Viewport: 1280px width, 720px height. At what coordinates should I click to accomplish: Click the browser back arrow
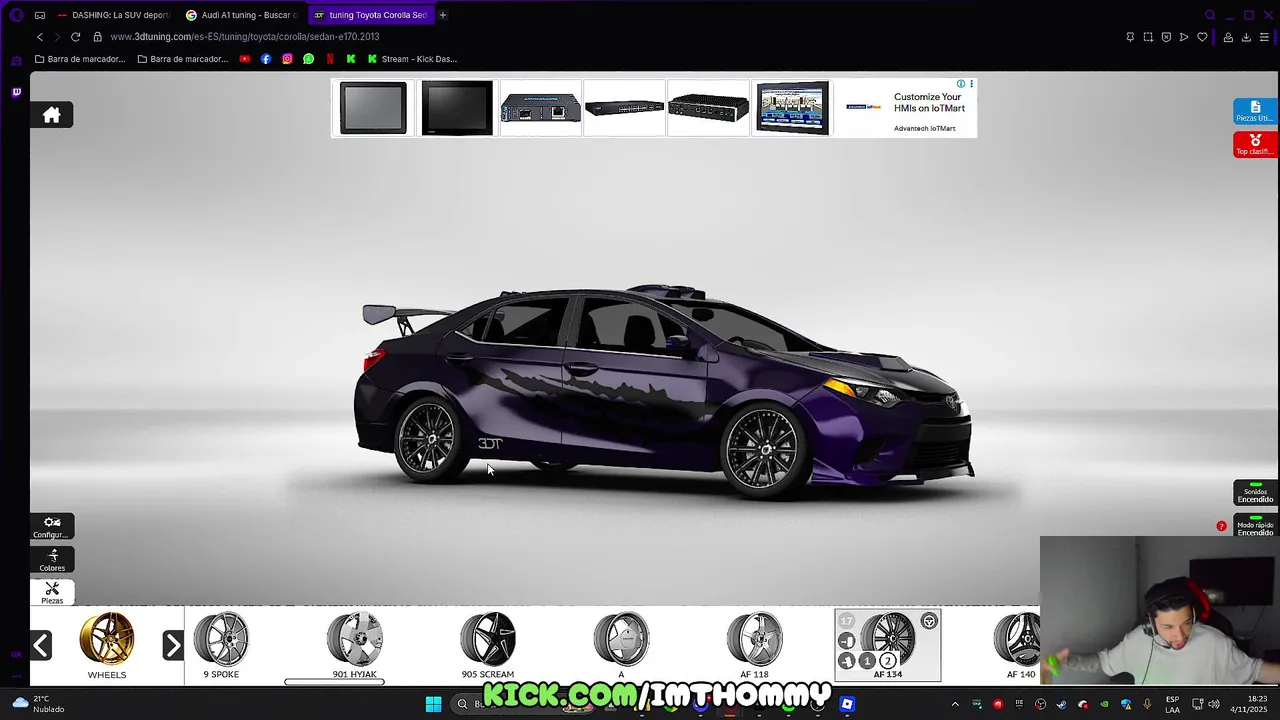(40, 37)
